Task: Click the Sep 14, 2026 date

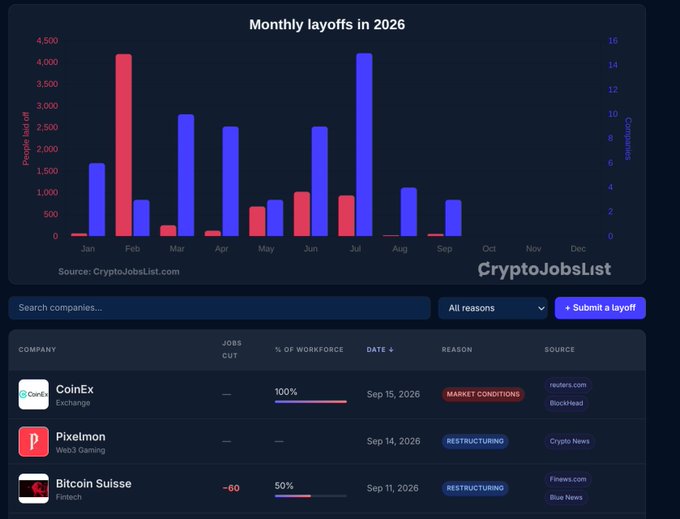Action: (393, 441)
